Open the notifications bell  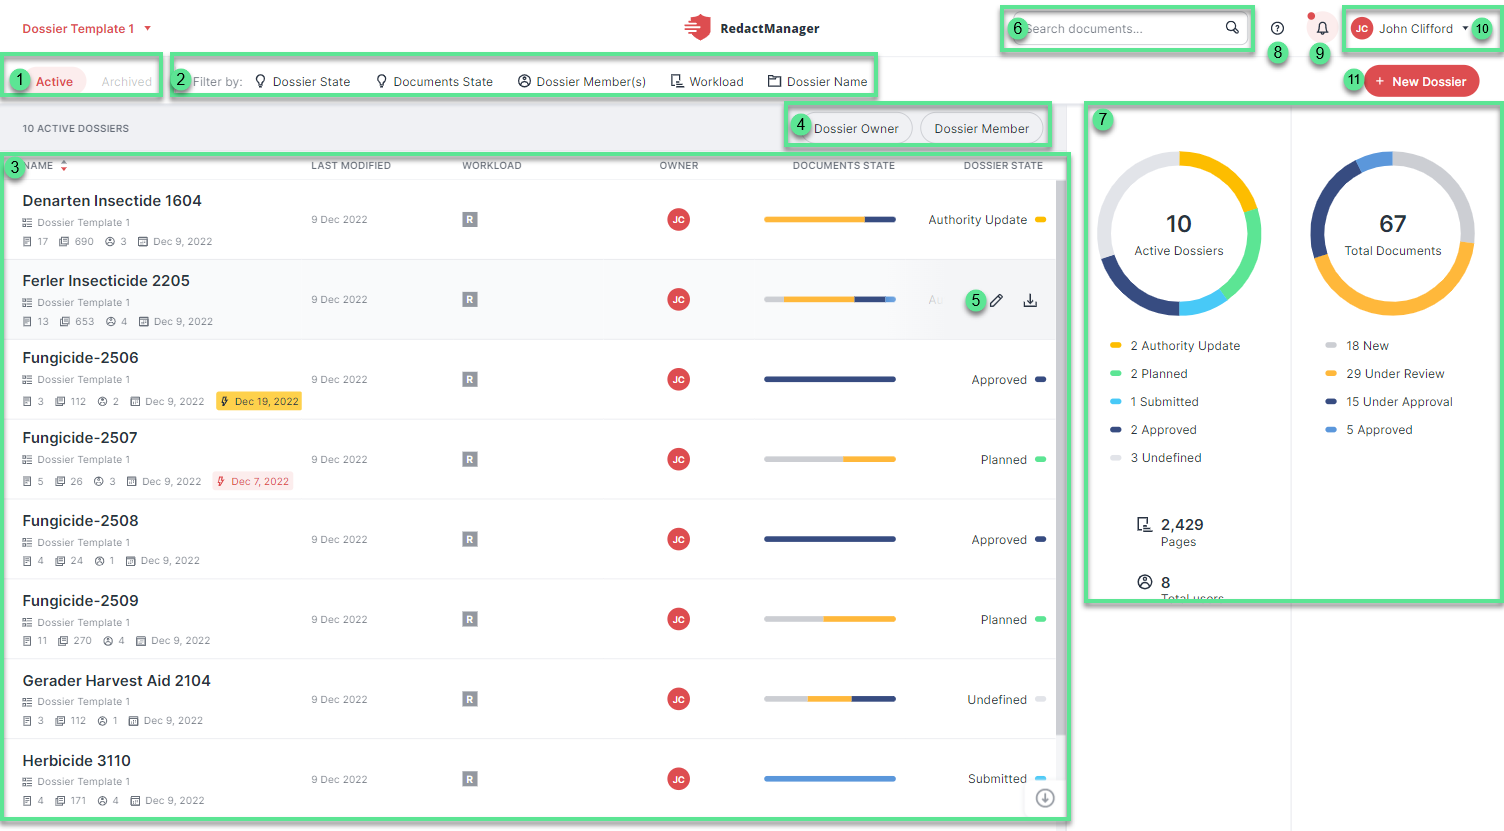[x=1322, y=28]
